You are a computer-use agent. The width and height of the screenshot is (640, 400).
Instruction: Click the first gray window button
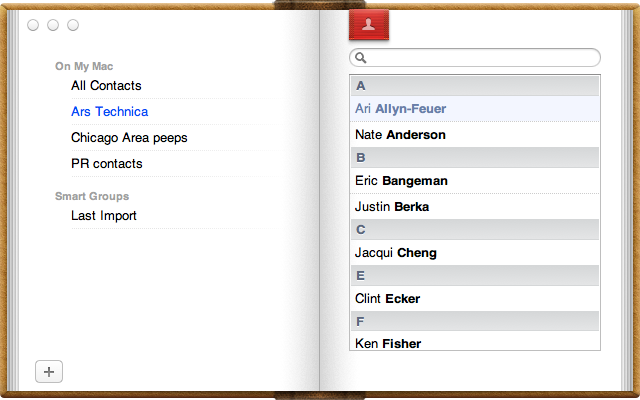(33, 25)
